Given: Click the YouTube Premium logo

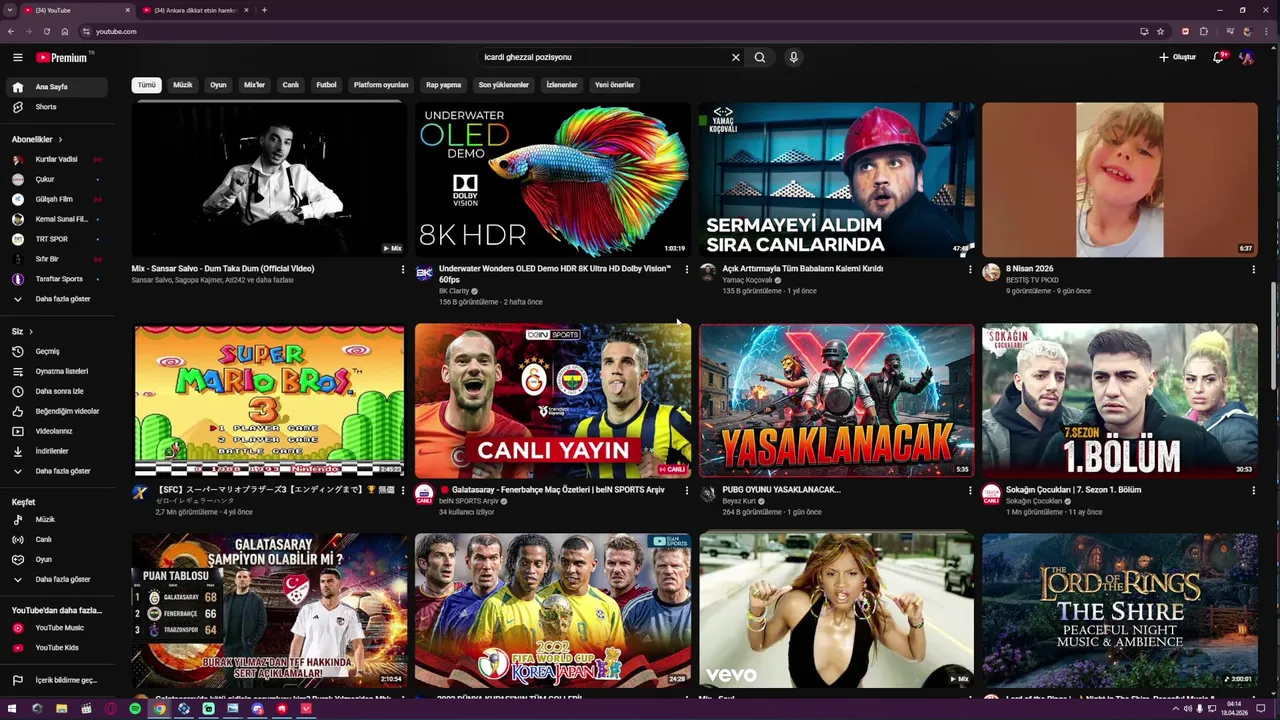Looking at the screenshot, I should click(63, 57).
